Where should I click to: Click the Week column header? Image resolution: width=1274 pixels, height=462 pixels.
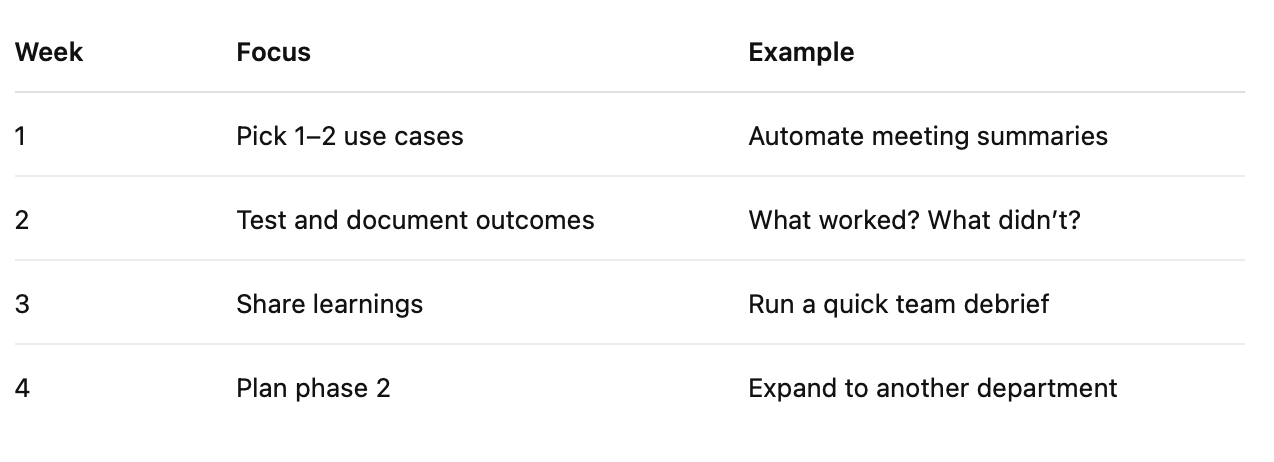point(49,52)
